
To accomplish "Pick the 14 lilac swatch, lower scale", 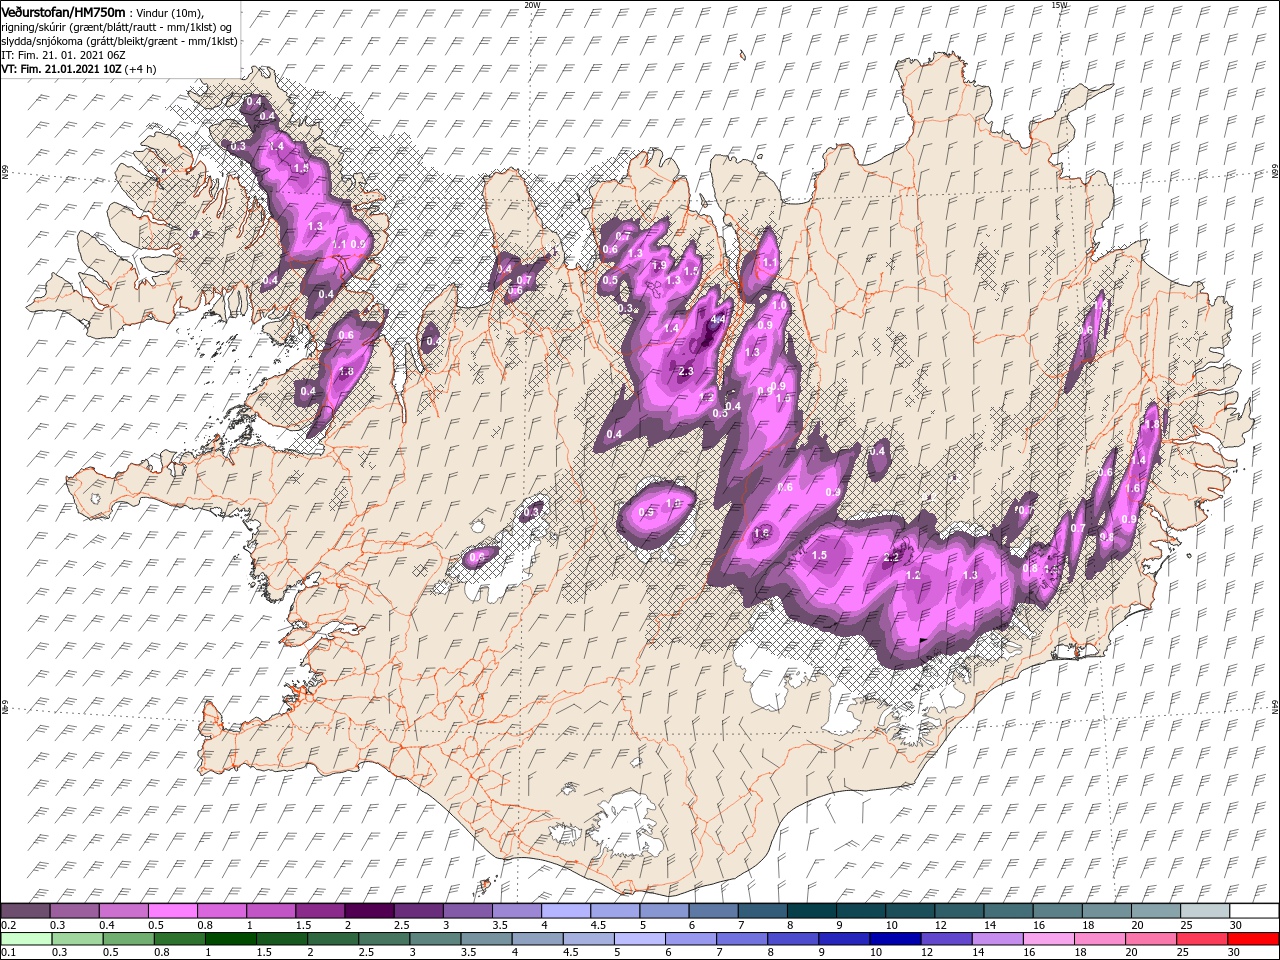I will click(996, 939).
